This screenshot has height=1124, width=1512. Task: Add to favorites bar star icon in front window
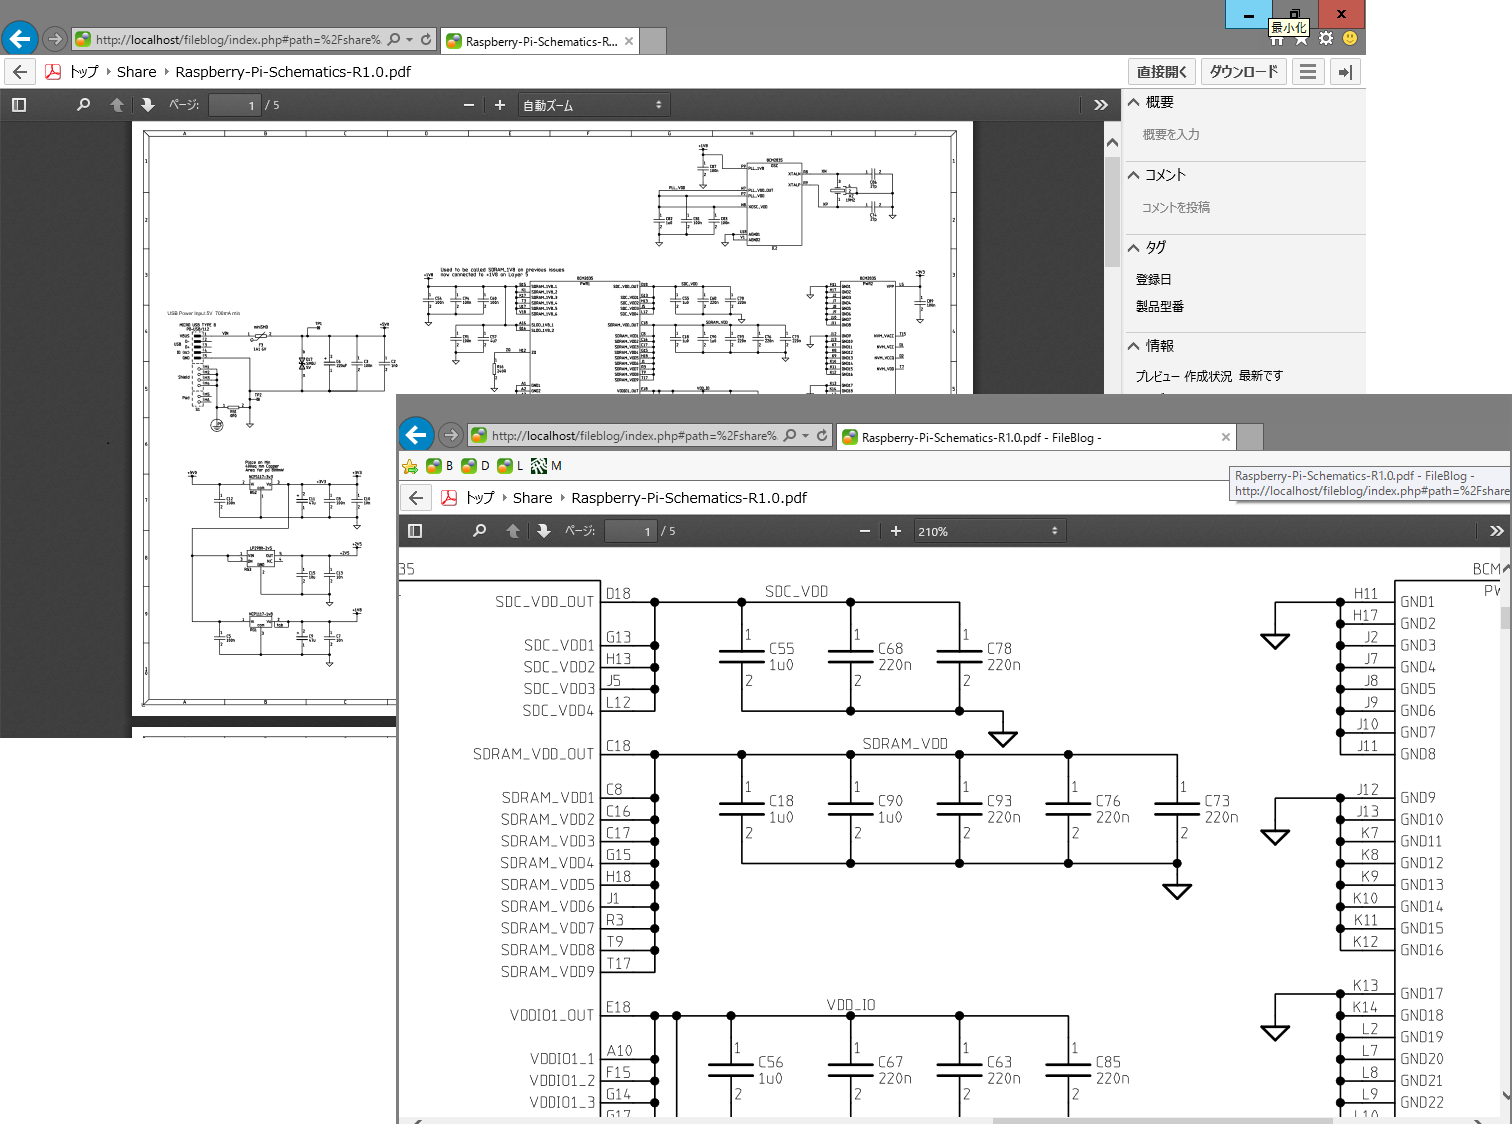(410, 466)
